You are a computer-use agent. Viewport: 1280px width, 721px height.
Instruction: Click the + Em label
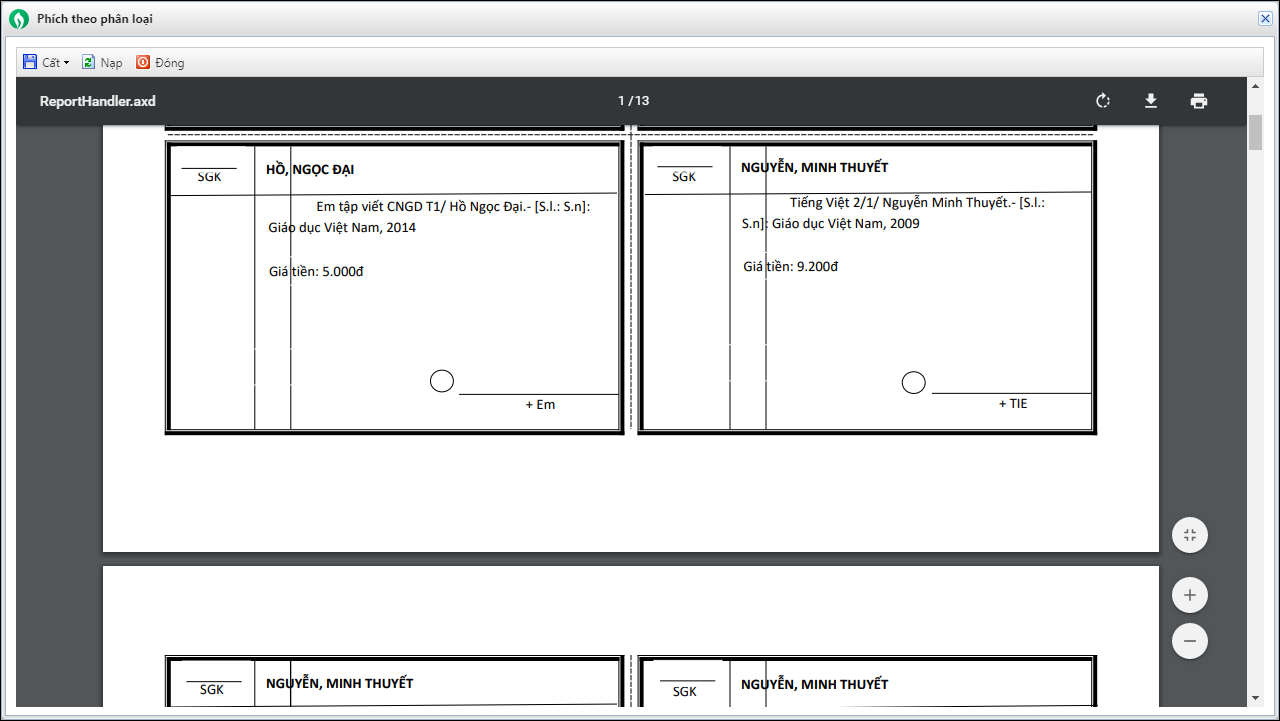(540, 405)
